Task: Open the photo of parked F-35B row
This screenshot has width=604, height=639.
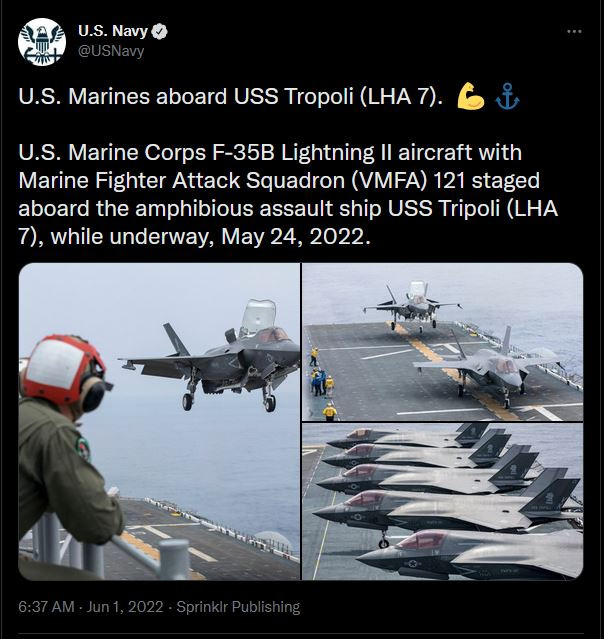Action: tap(443, 502)
